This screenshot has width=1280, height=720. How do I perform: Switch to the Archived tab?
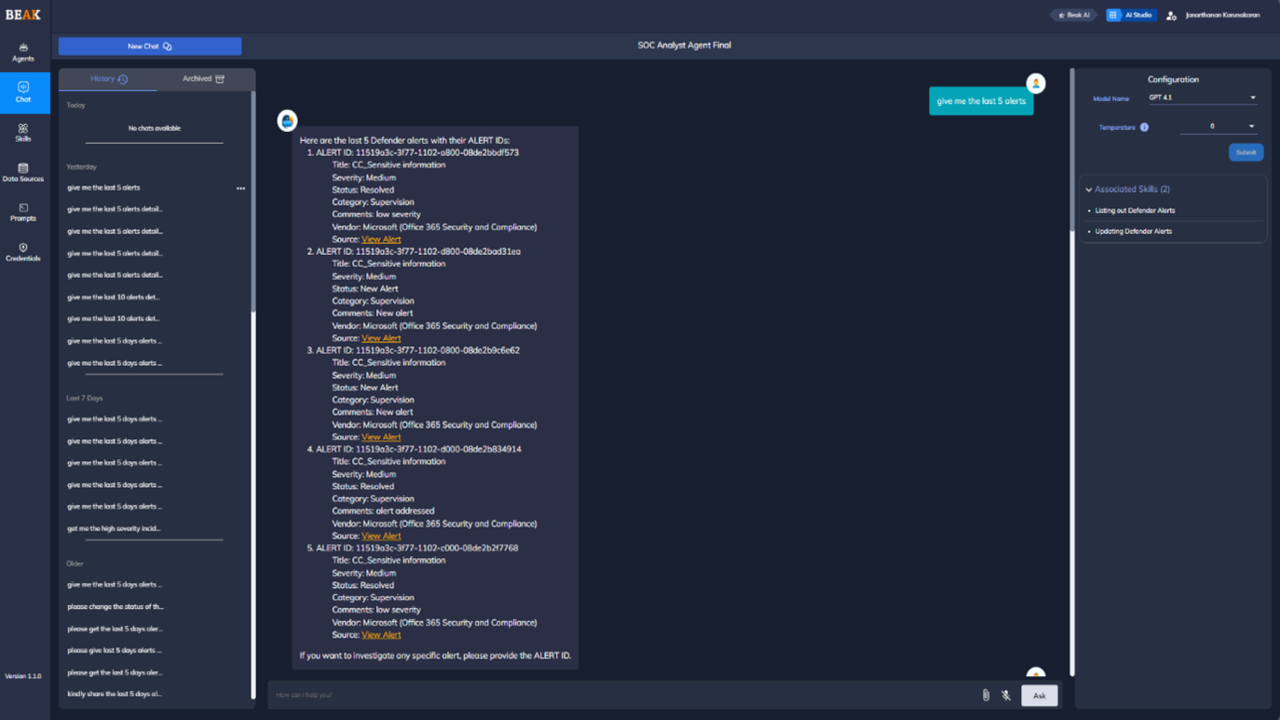click(x=203, y=79)
